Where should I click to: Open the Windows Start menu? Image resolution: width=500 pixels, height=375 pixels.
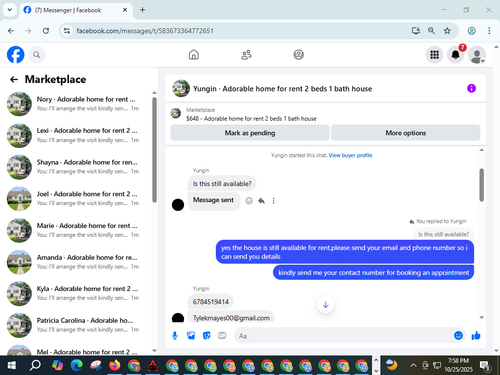(x=12, y=365)
